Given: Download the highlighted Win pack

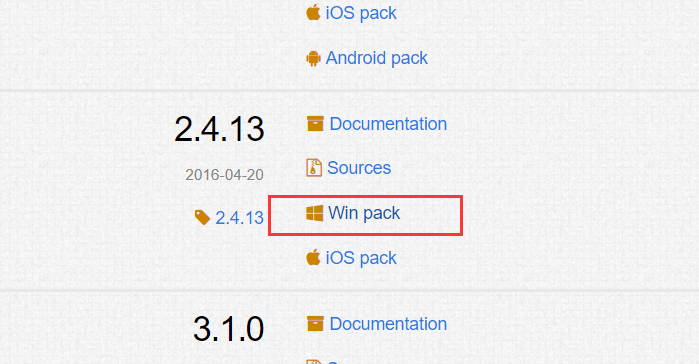Looking at the screenshot, I should click(x=364, y=213).
